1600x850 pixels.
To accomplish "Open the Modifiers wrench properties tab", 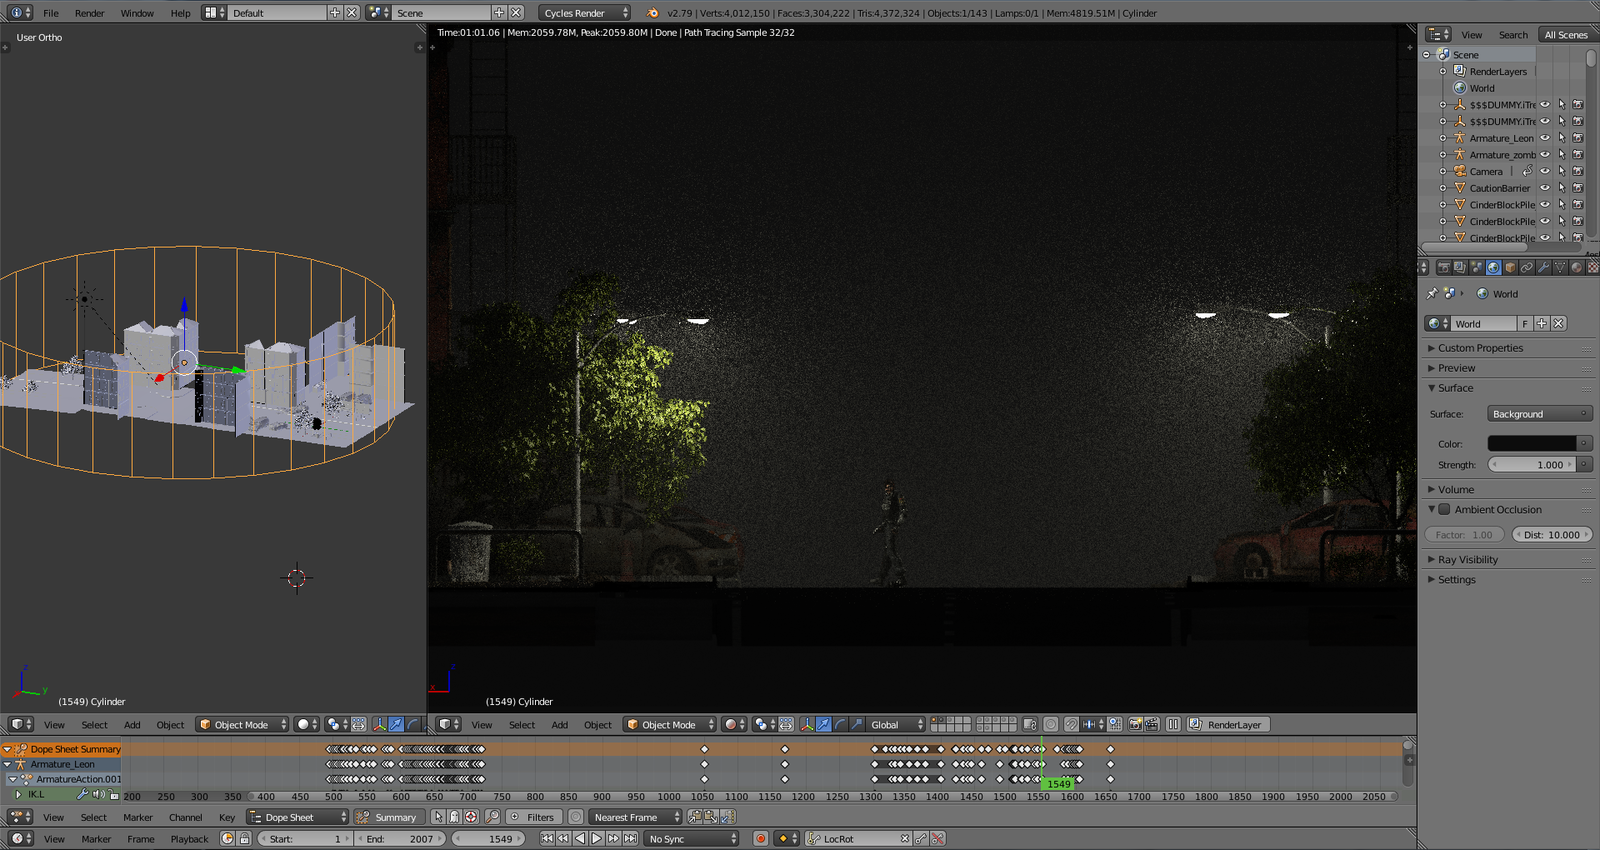I will pos(1543,267).
